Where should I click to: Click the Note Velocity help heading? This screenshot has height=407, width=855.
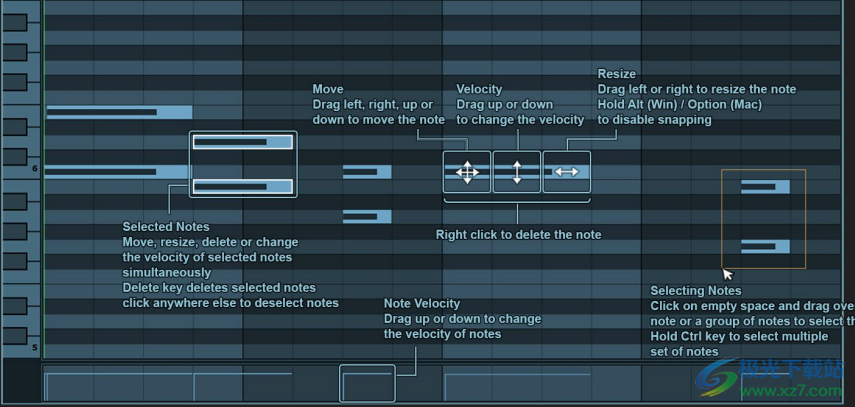(422, 303)
